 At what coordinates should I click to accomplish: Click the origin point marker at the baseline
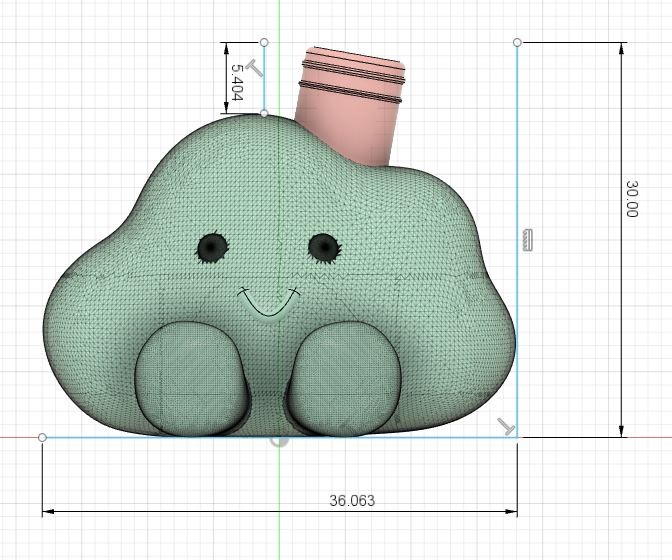tap(279, 438)
